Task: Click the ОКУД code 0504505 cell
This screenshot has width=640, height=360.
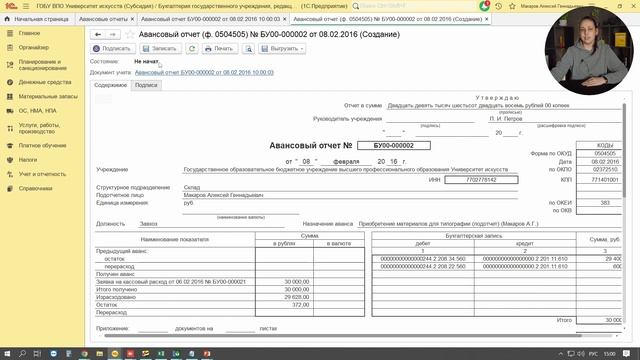Action: pyautogui.click(x=604, y=153)
